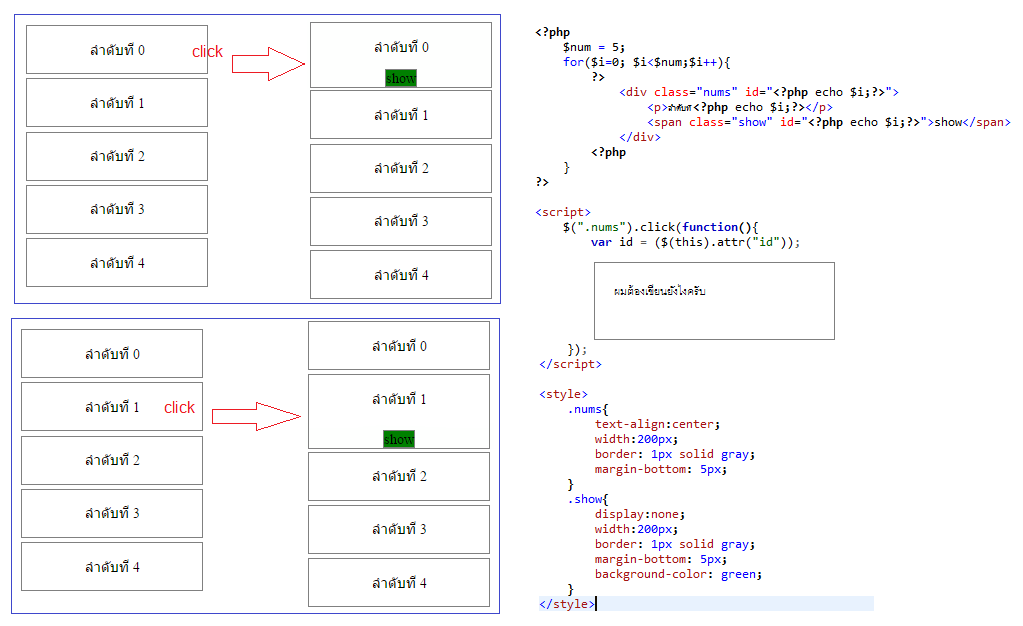This screenshot has width=1023, height=626.
Task: Click the green show span under ลำดับที่ 1
Action: click(x=399, y=439)
